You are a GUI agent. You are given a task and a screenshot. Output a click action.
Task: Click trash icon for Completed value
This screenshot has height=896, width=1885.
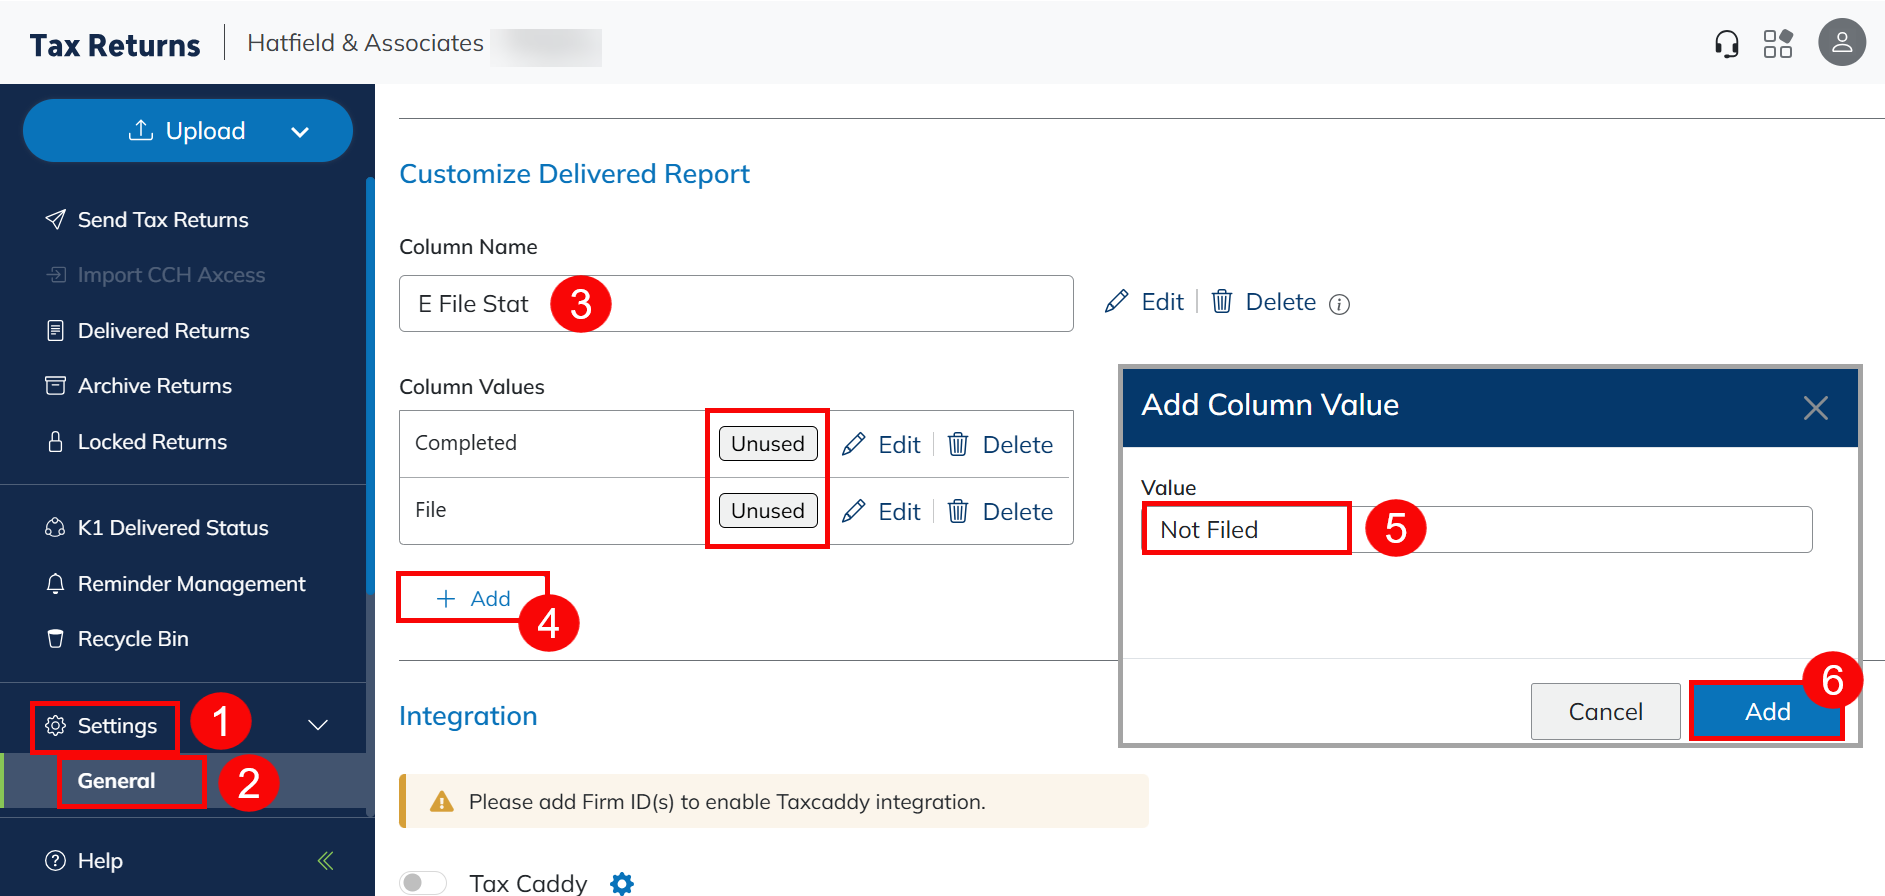click(x=958, y=444)
